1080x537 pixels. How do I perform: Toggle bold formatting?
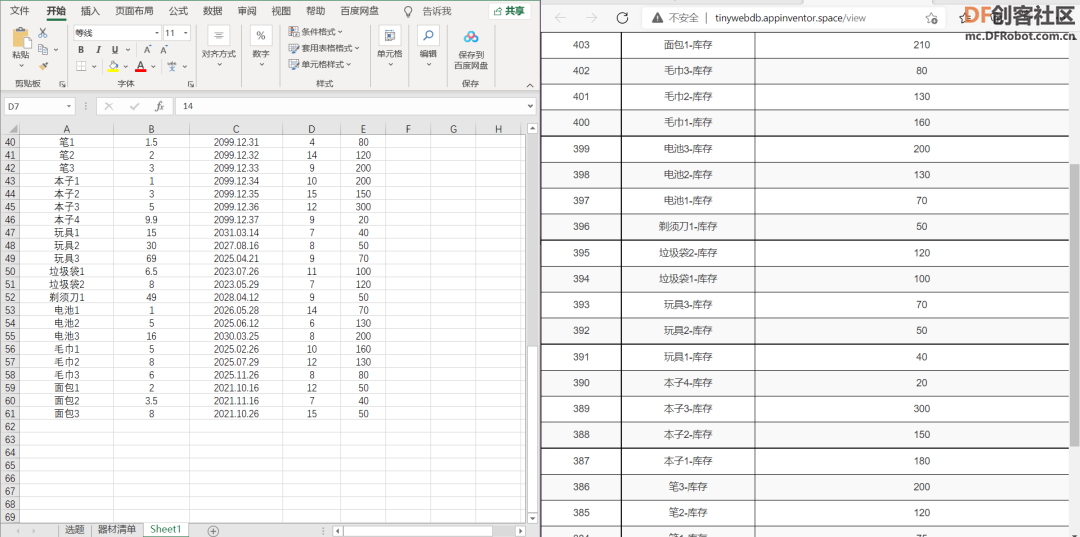(x=81, y=50)
